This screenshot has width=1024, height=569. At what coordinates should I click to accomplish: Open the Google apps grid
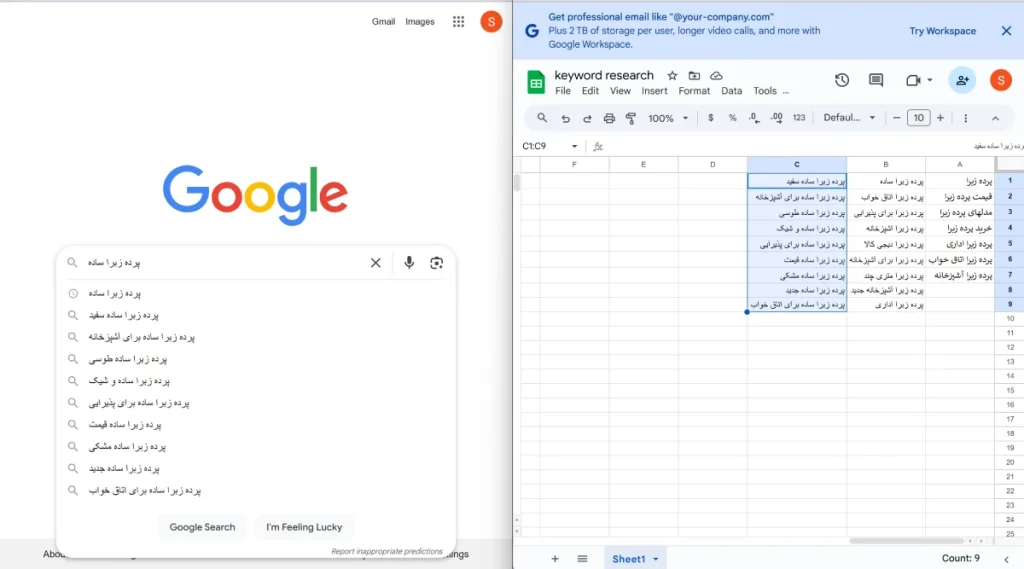click(x=458, y=22)
